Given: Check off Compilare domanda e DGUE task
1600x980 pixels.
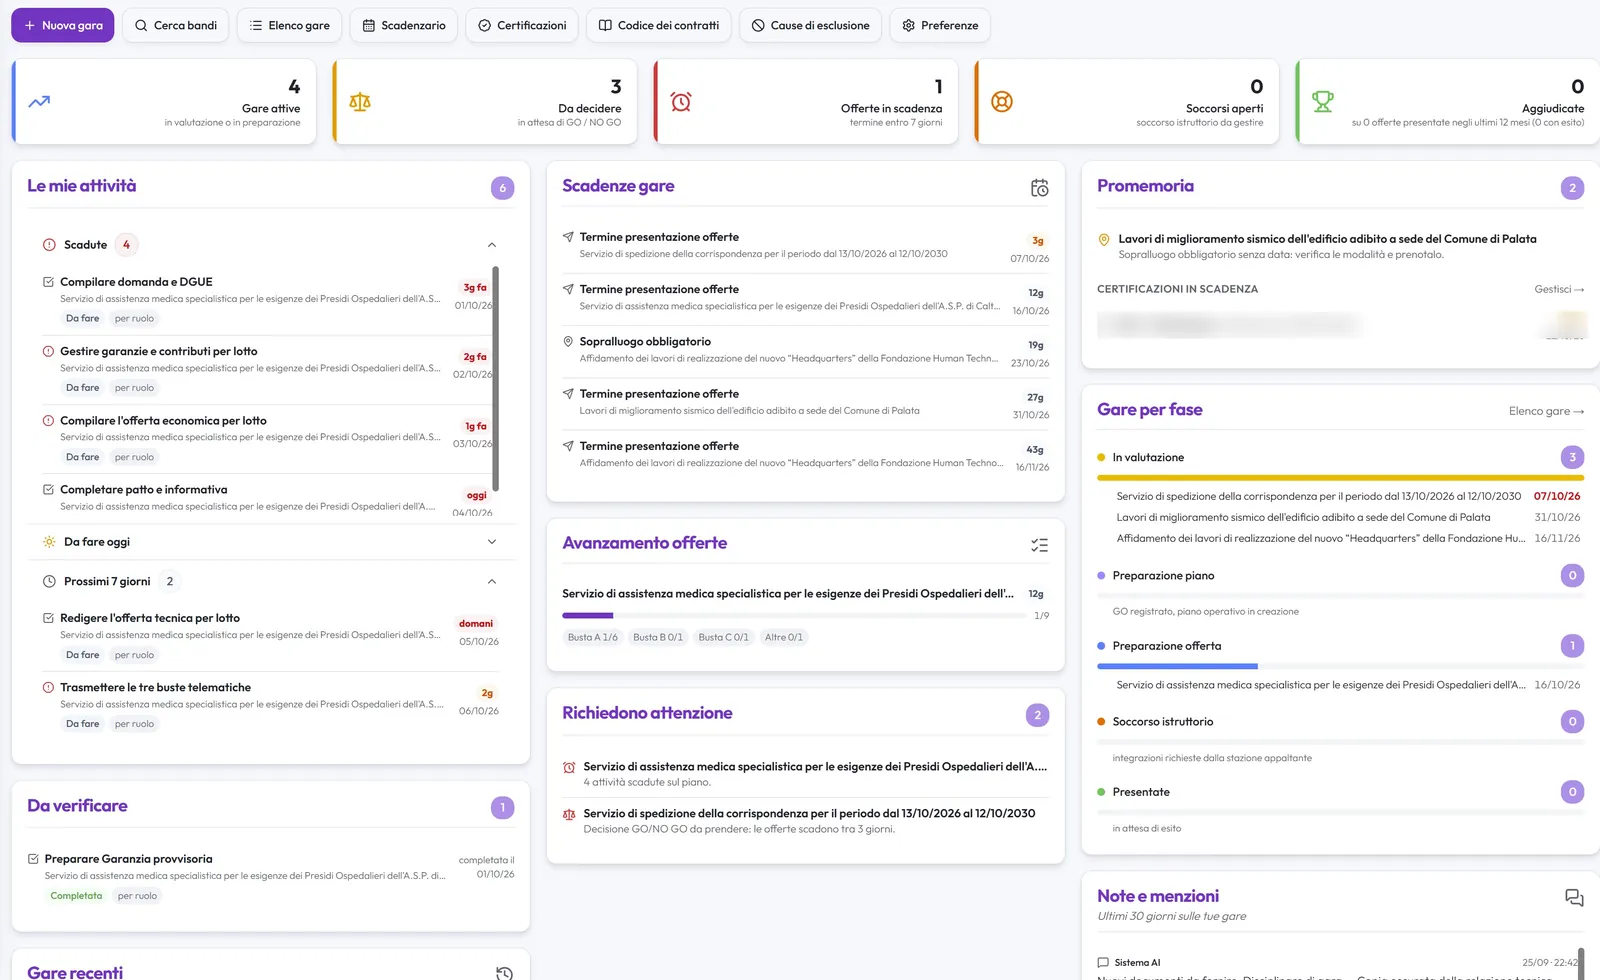Looking at the screenshot, I should tap(48, 282).
